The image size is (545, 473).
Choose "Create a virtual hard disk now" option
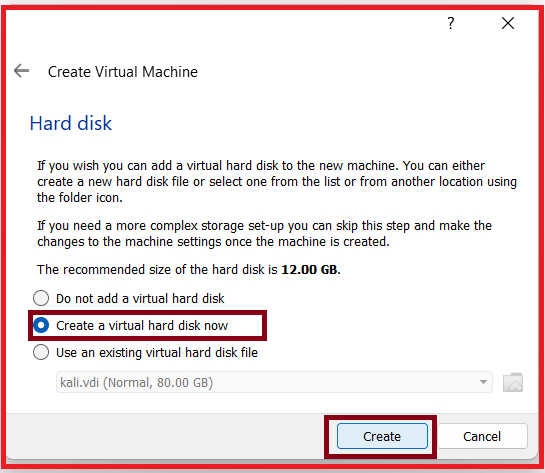coord(130,326)
